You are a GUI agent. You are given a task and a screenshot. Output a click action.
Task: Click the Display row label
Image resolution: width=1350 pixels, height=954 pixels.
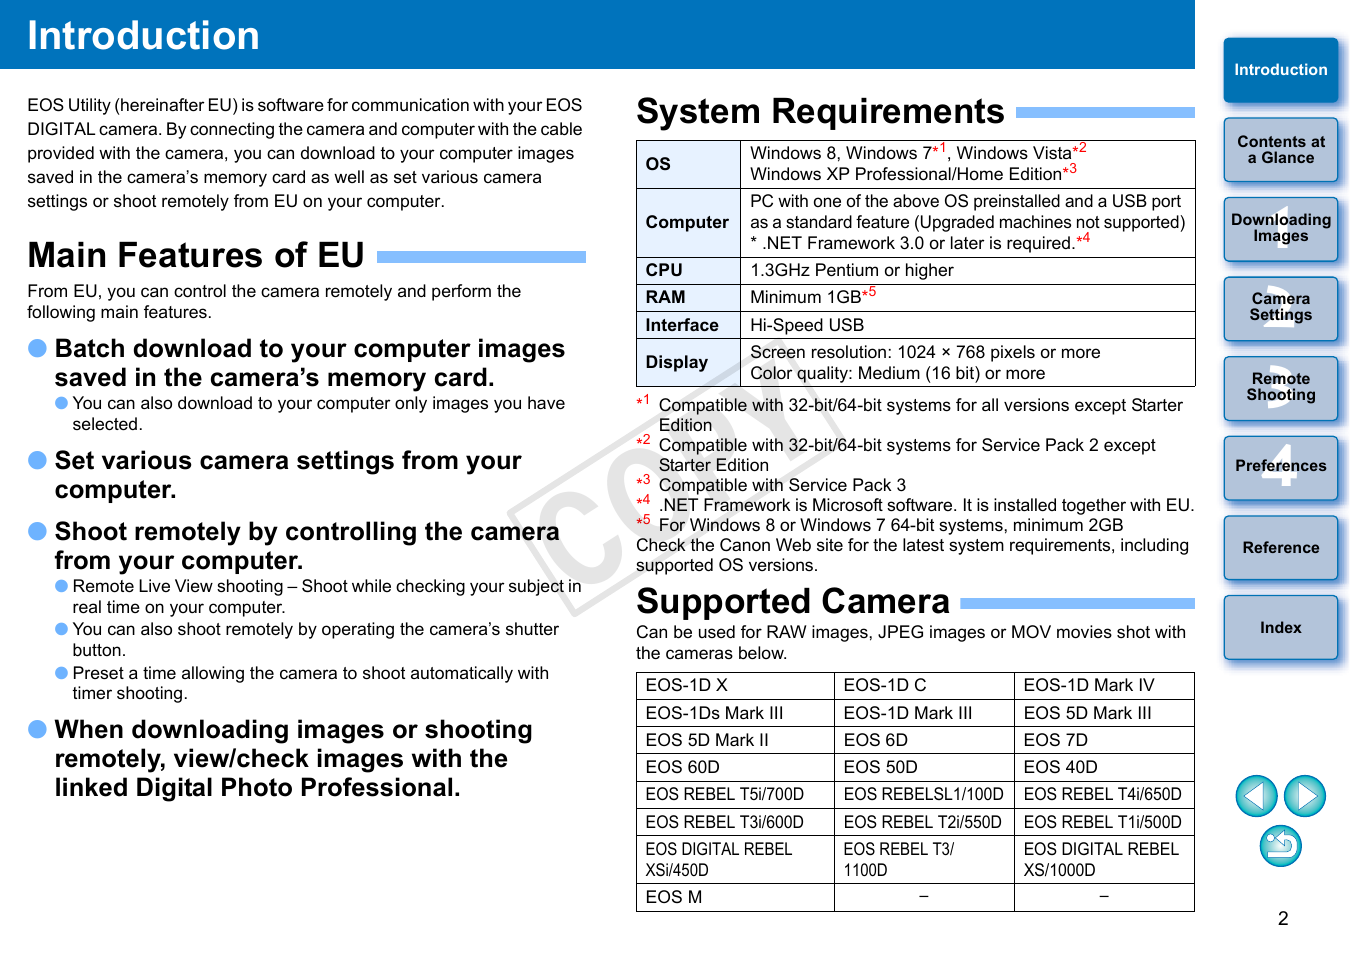tap(688, 363)
